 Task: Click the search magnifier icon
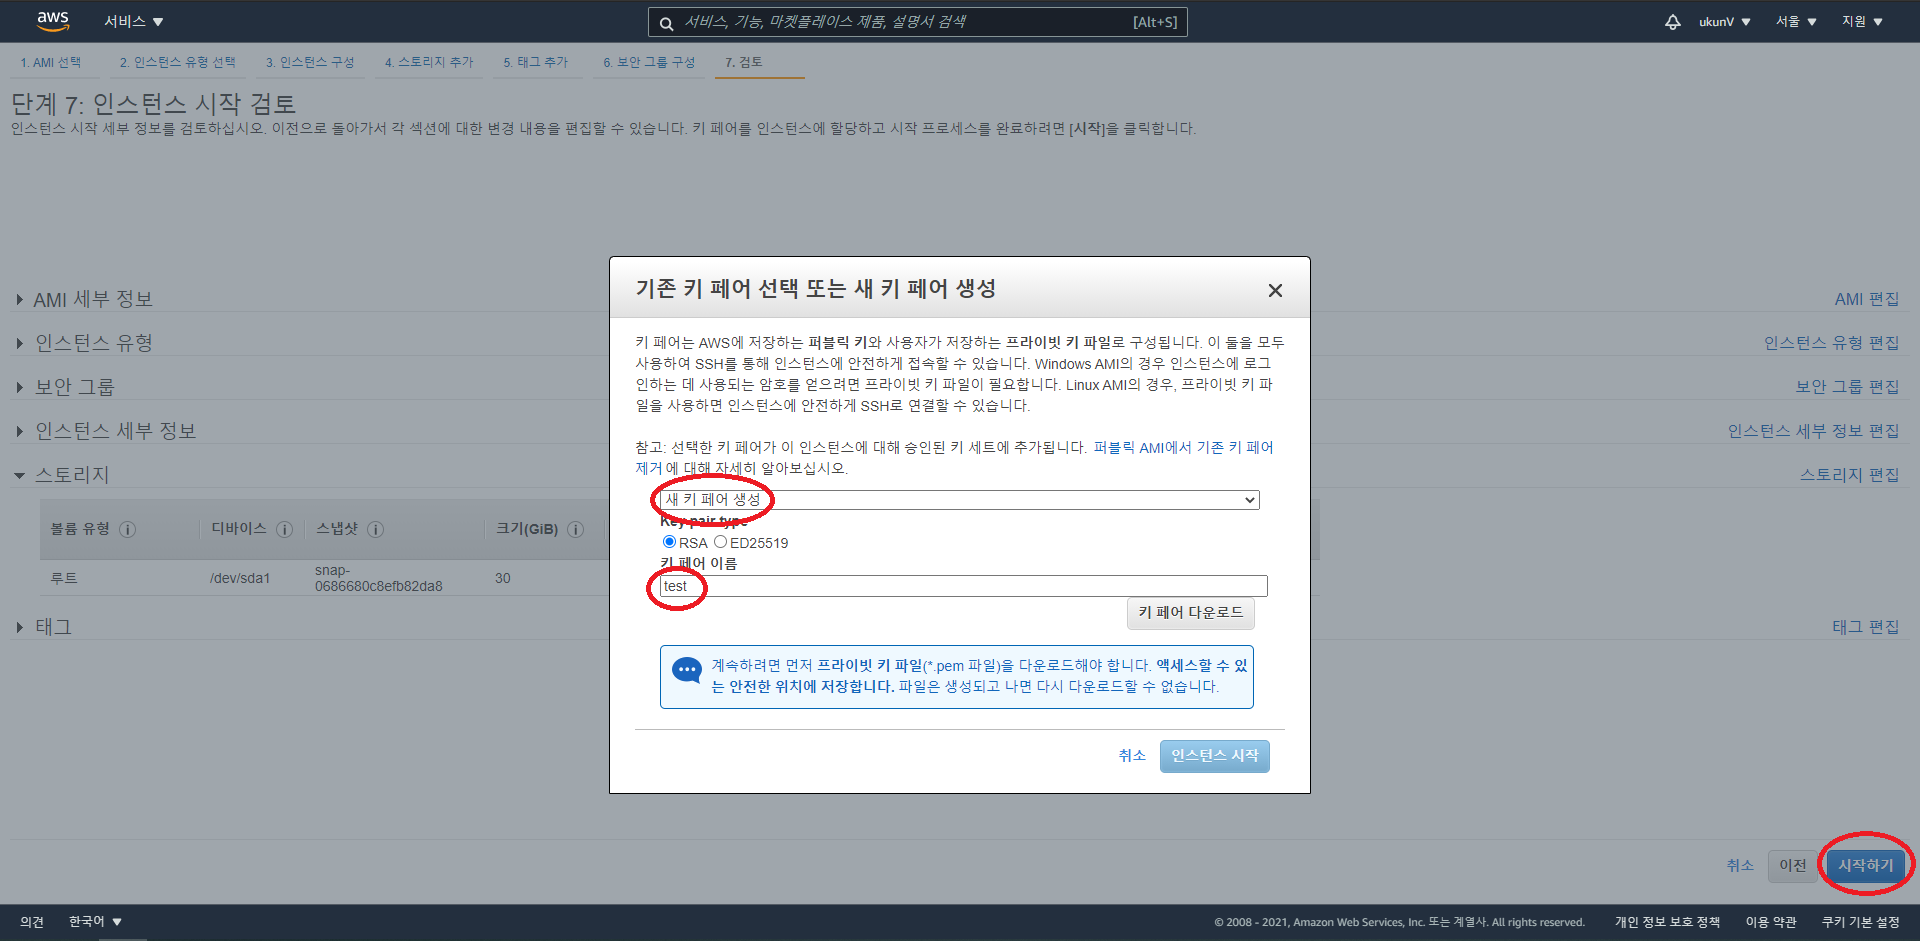coord(666,23)
